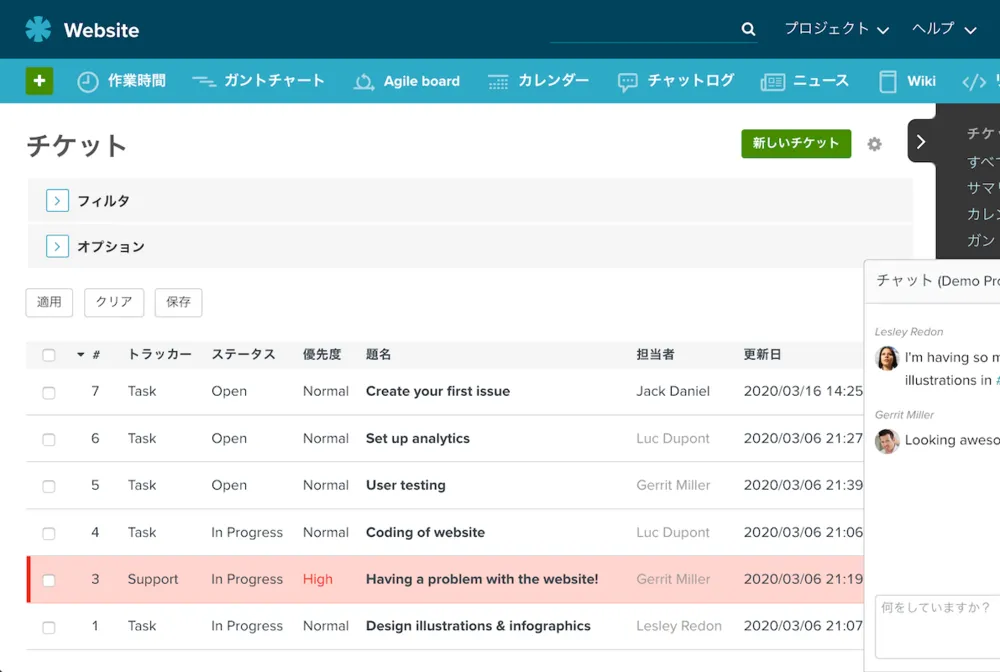Click the ニュース newspaper icon

(x=772, y=82)
